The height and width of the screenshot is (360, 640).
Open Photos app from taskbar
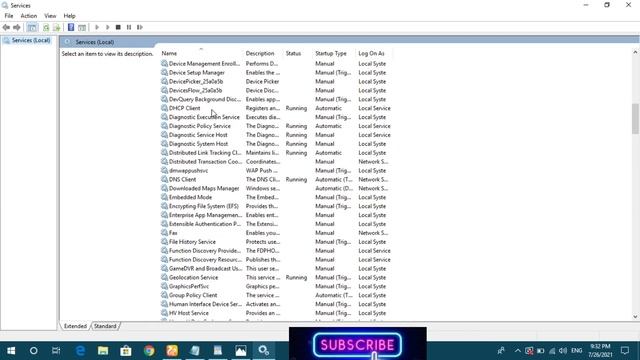point(241,351)
